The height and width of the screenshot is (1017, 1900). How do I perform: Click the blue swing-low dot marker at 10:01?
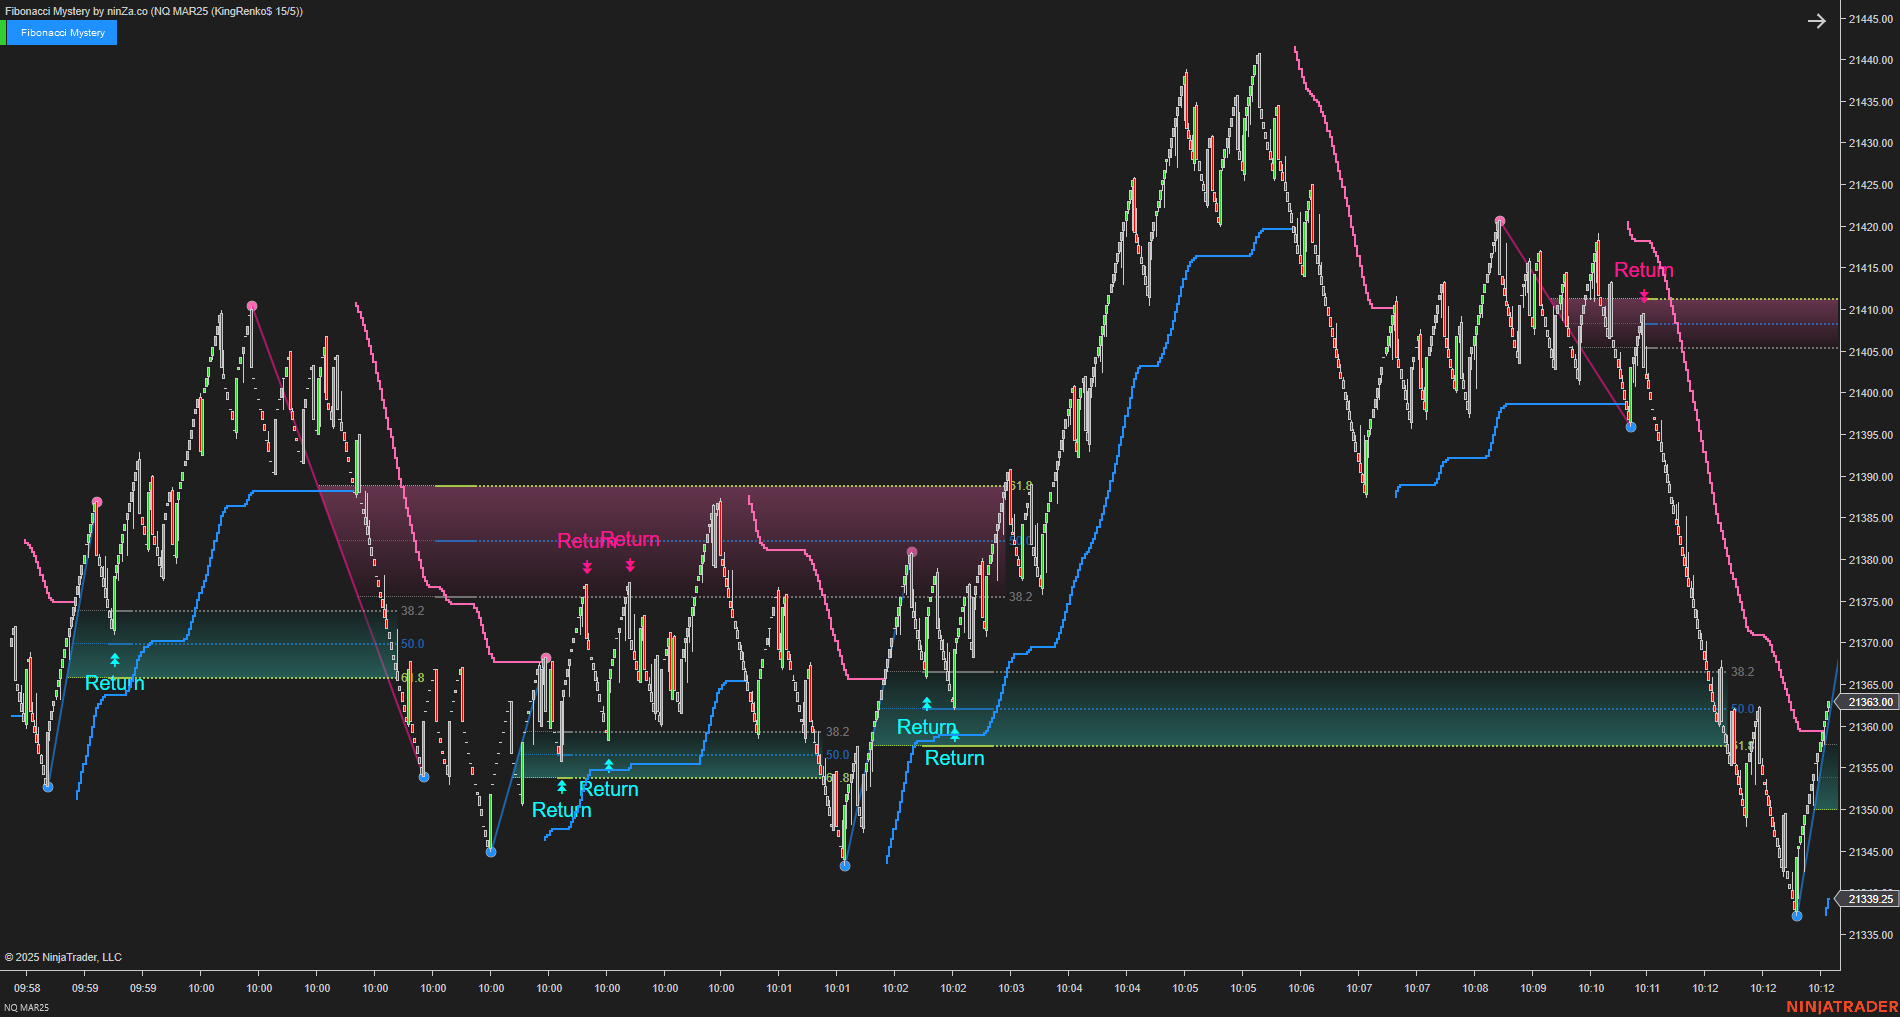845,866
